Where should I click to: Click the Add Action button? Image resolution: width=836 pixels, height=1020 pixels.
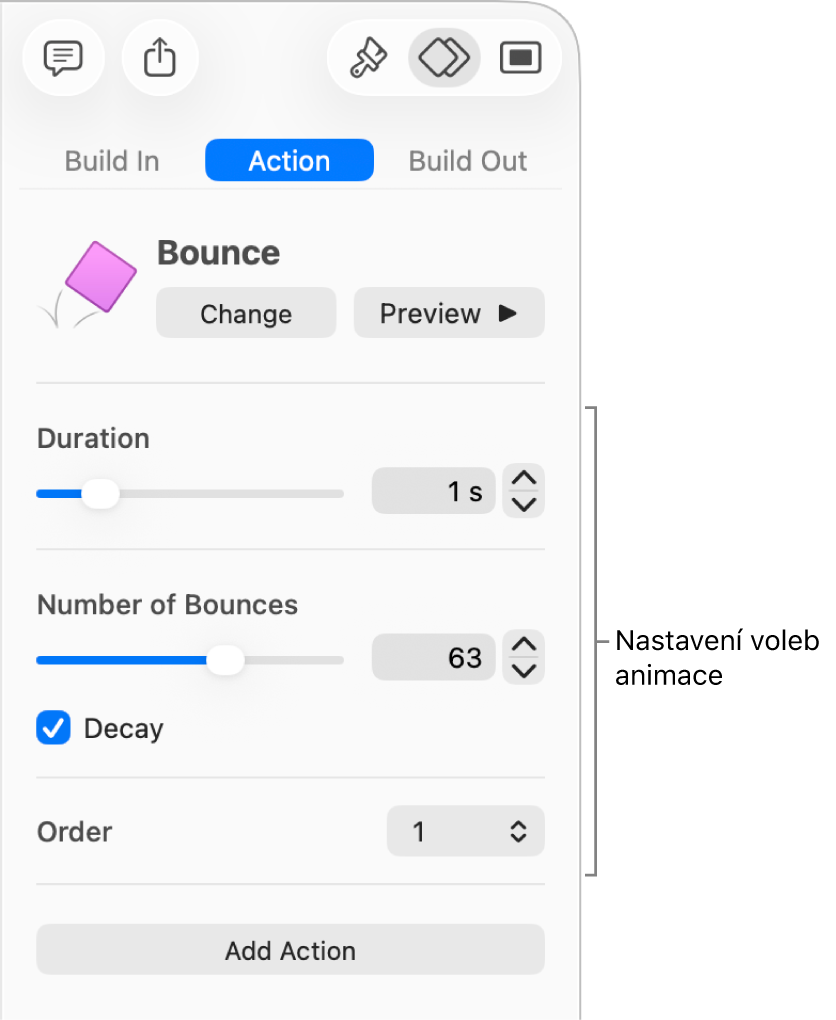point(290,950)
